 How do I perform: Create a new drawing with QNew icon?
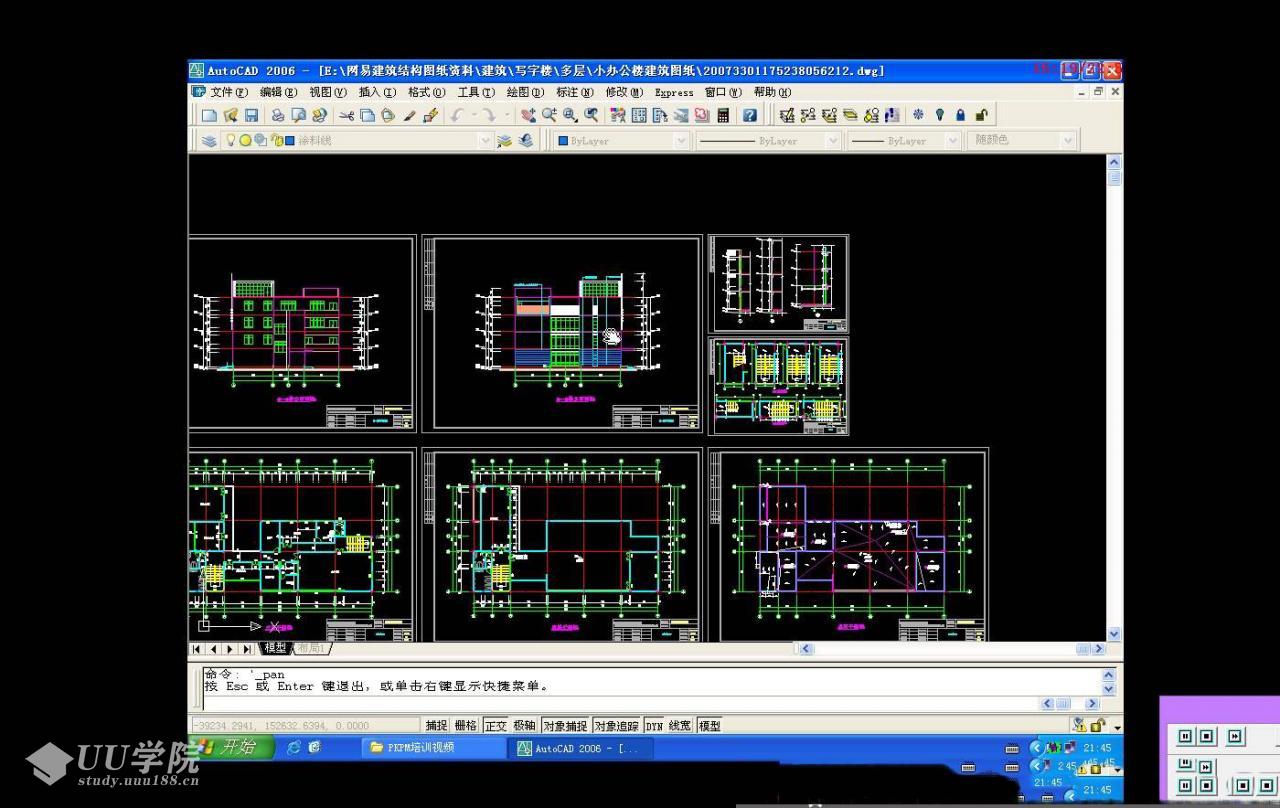pyautogui.click(x=209, y=116)
